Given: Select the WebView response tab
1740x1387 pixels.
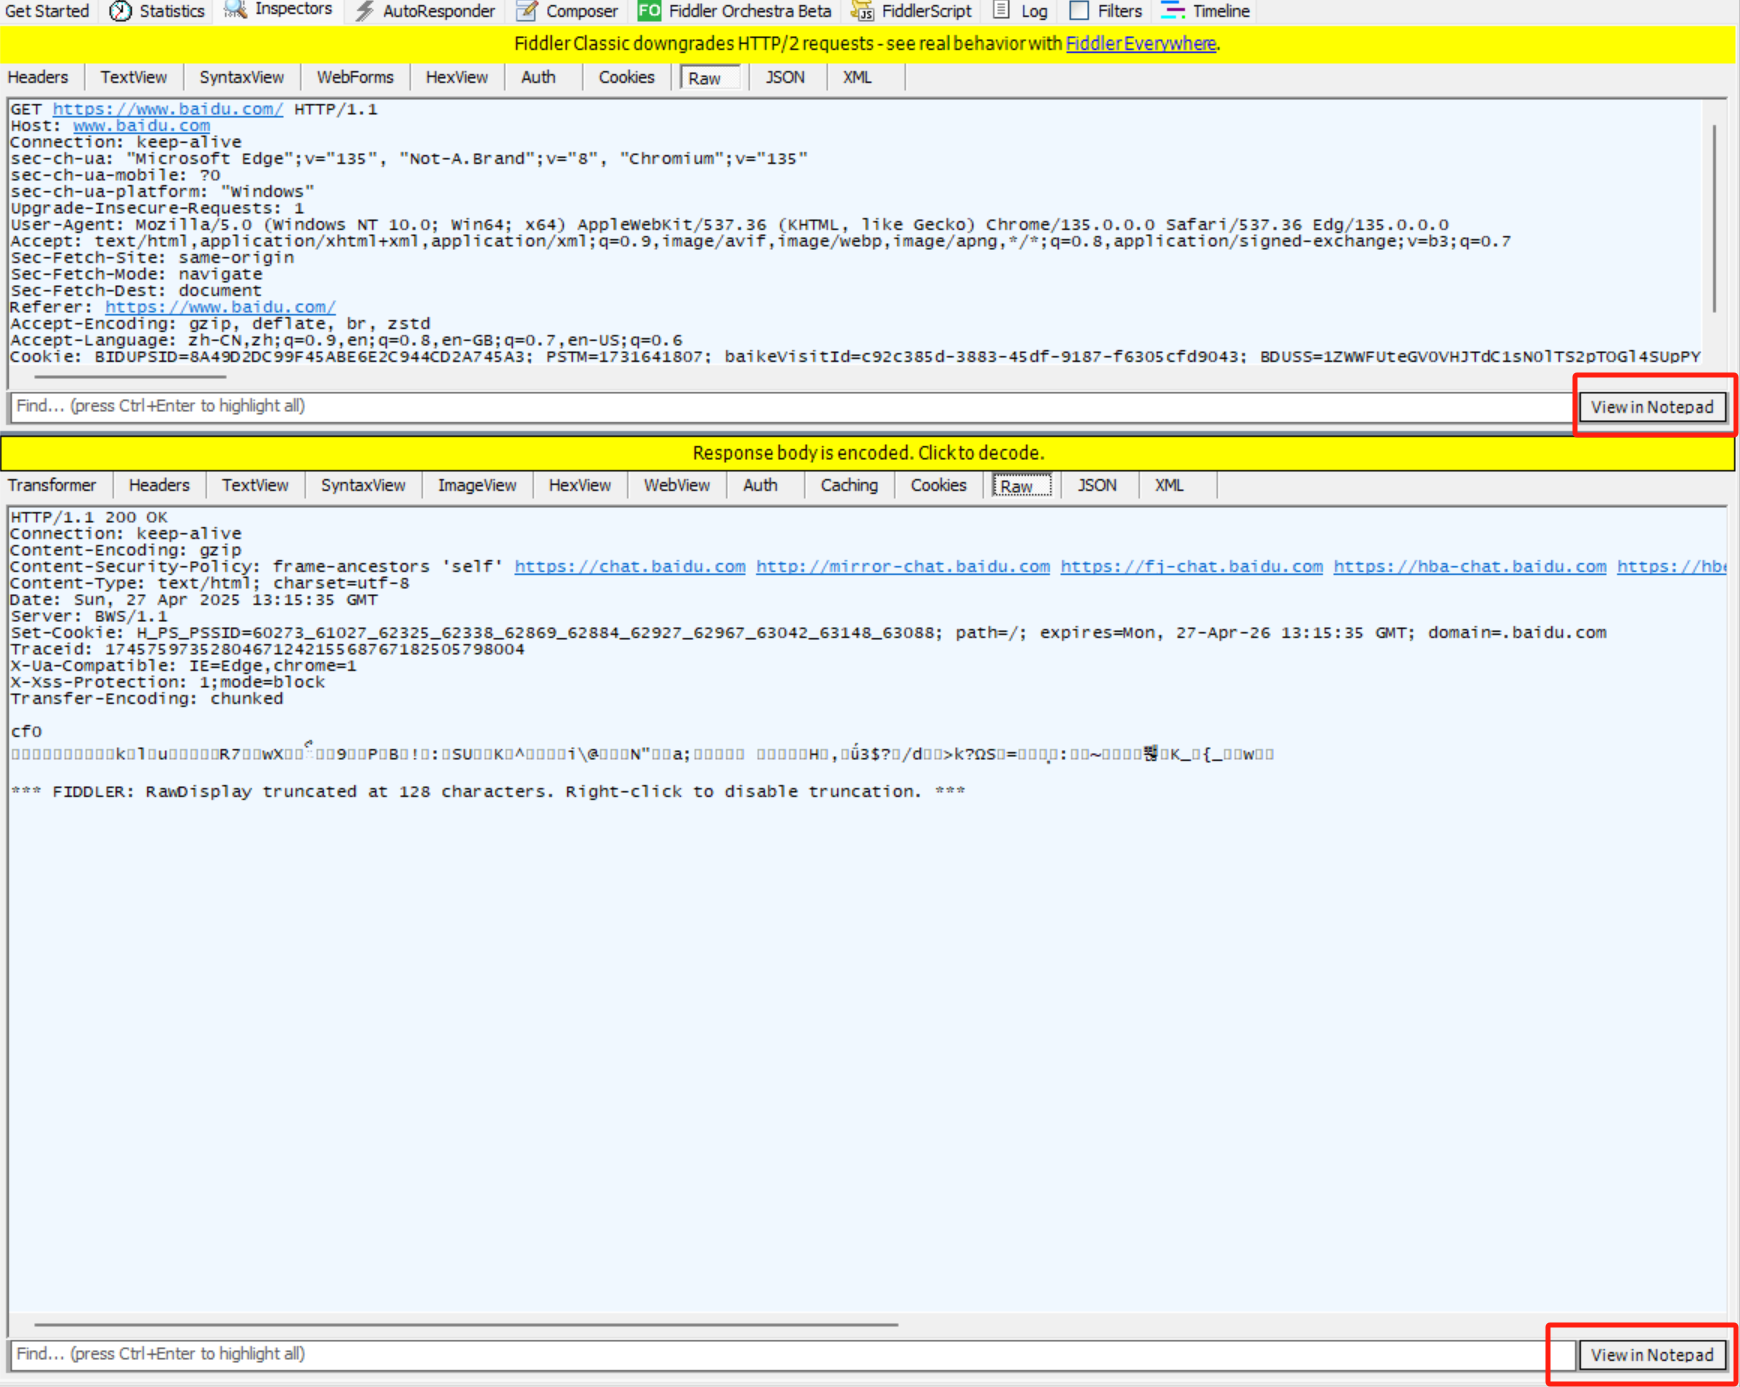Looking at the screenshot, I should (677, 486).
